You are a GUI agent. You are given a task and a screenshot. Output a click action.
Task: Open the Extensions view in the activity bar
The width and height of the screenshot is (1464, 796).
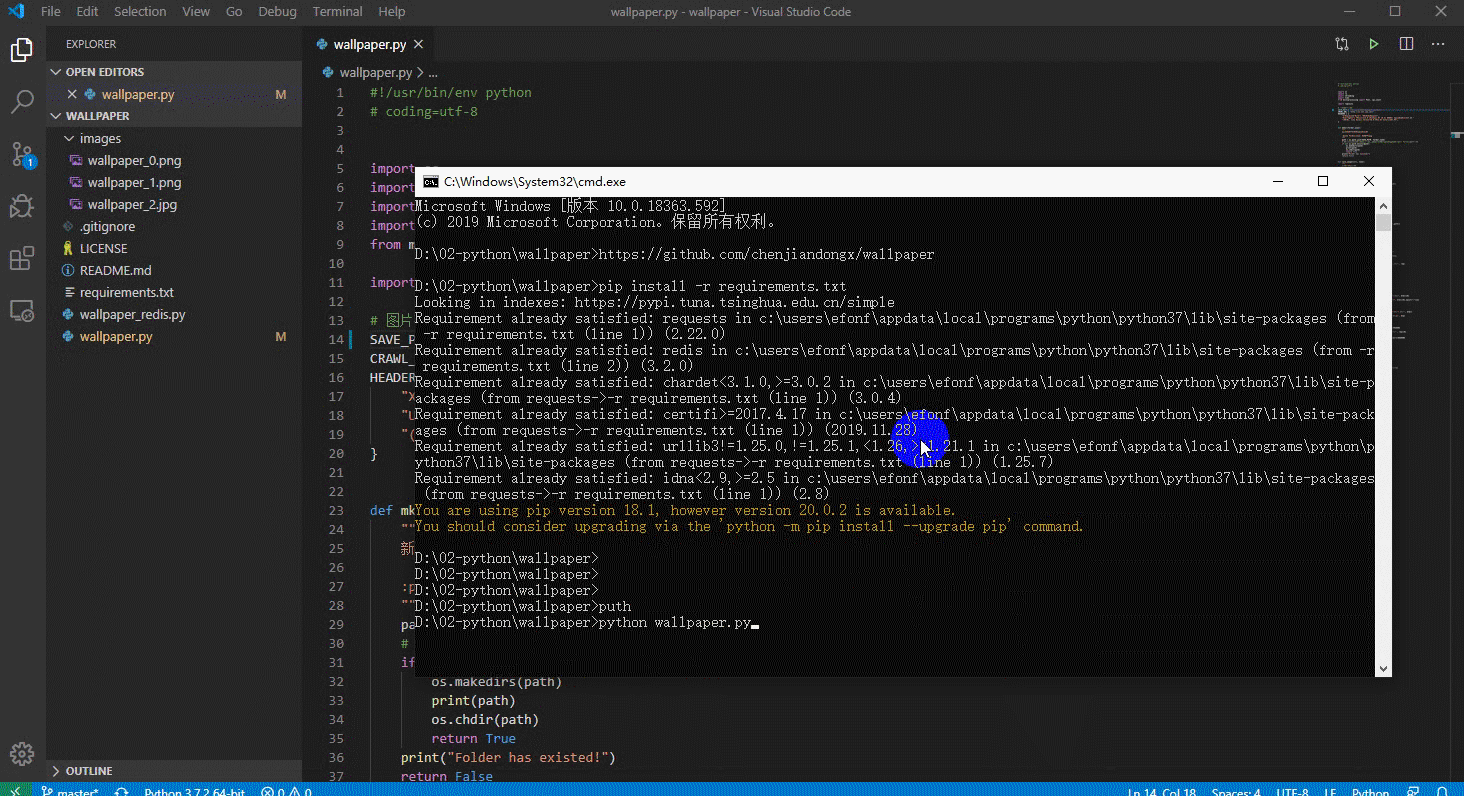tap(22, 259)
